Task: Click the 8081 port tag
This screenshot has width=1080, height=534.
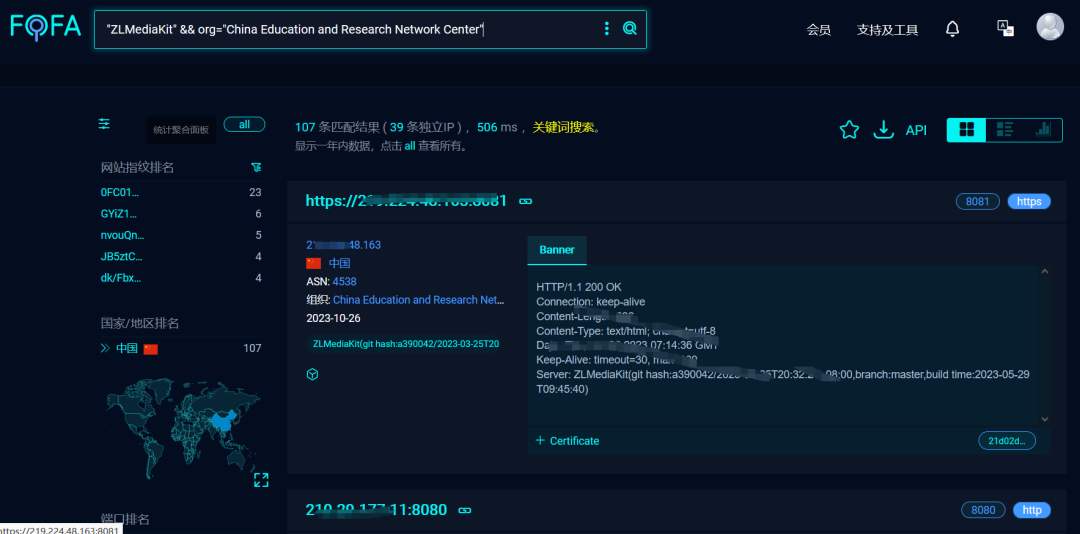Action: point(977,201)
